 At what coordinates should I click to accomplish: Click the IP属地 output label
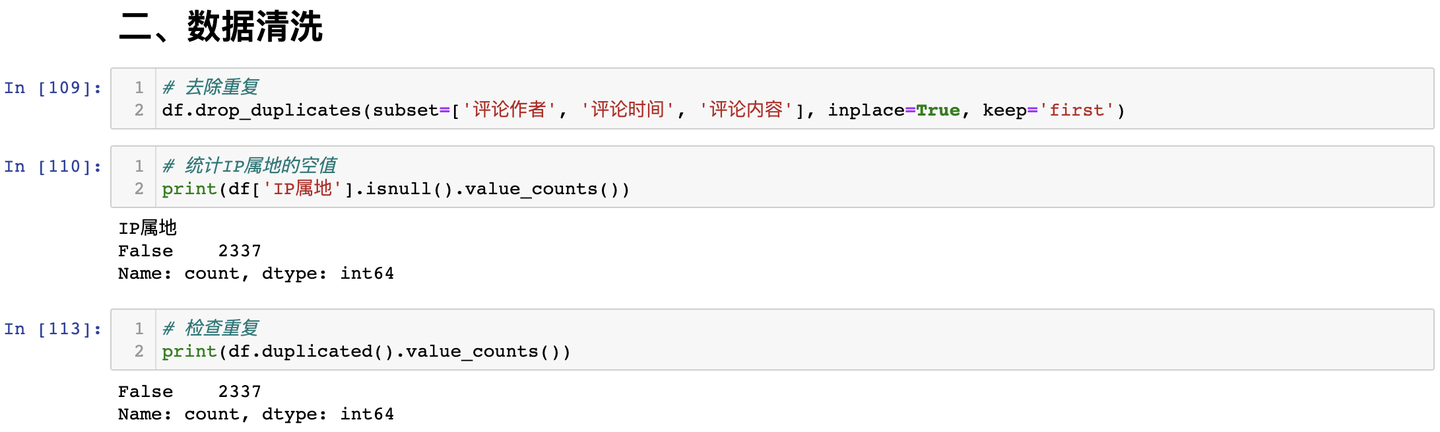(x=147, y=229)
